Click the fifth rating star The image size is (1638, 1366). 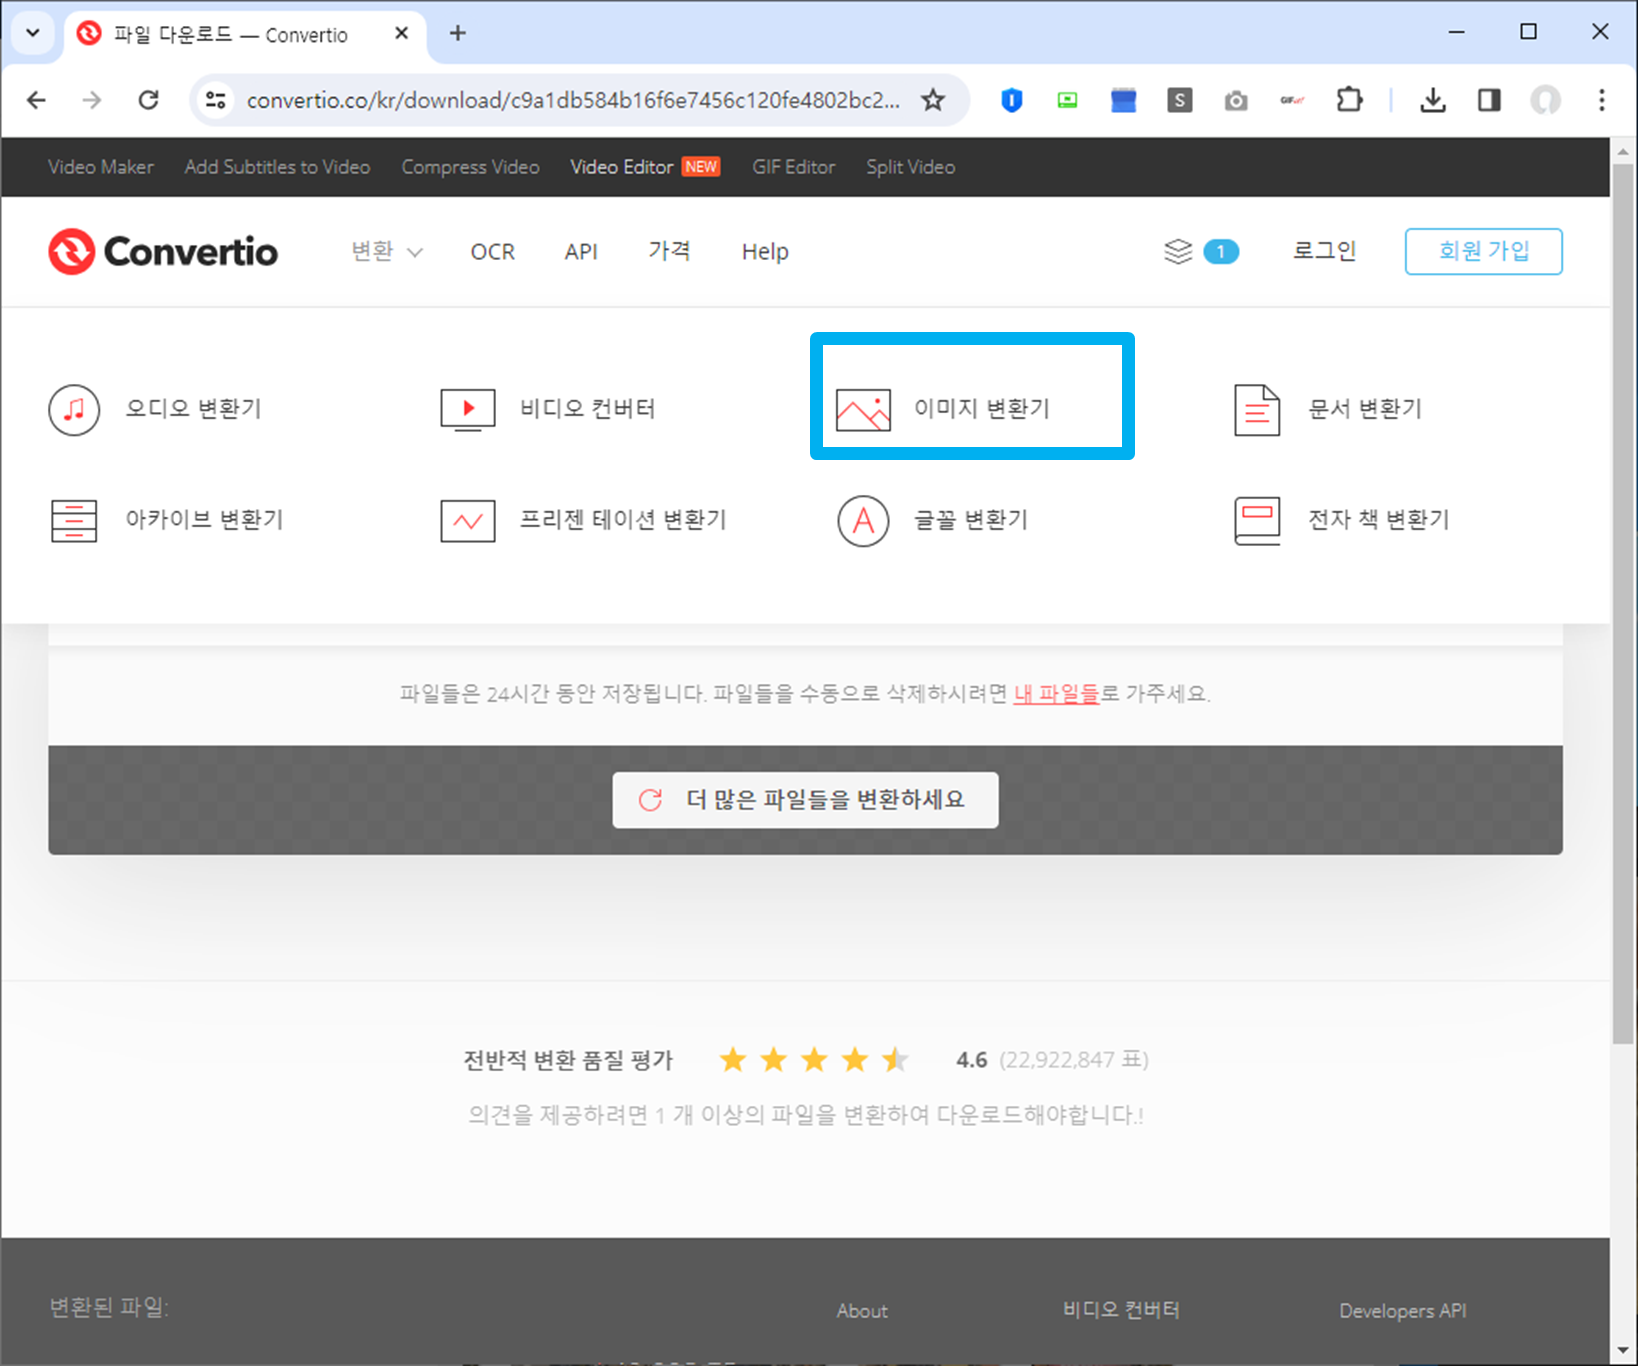[x=895, y=1059]
